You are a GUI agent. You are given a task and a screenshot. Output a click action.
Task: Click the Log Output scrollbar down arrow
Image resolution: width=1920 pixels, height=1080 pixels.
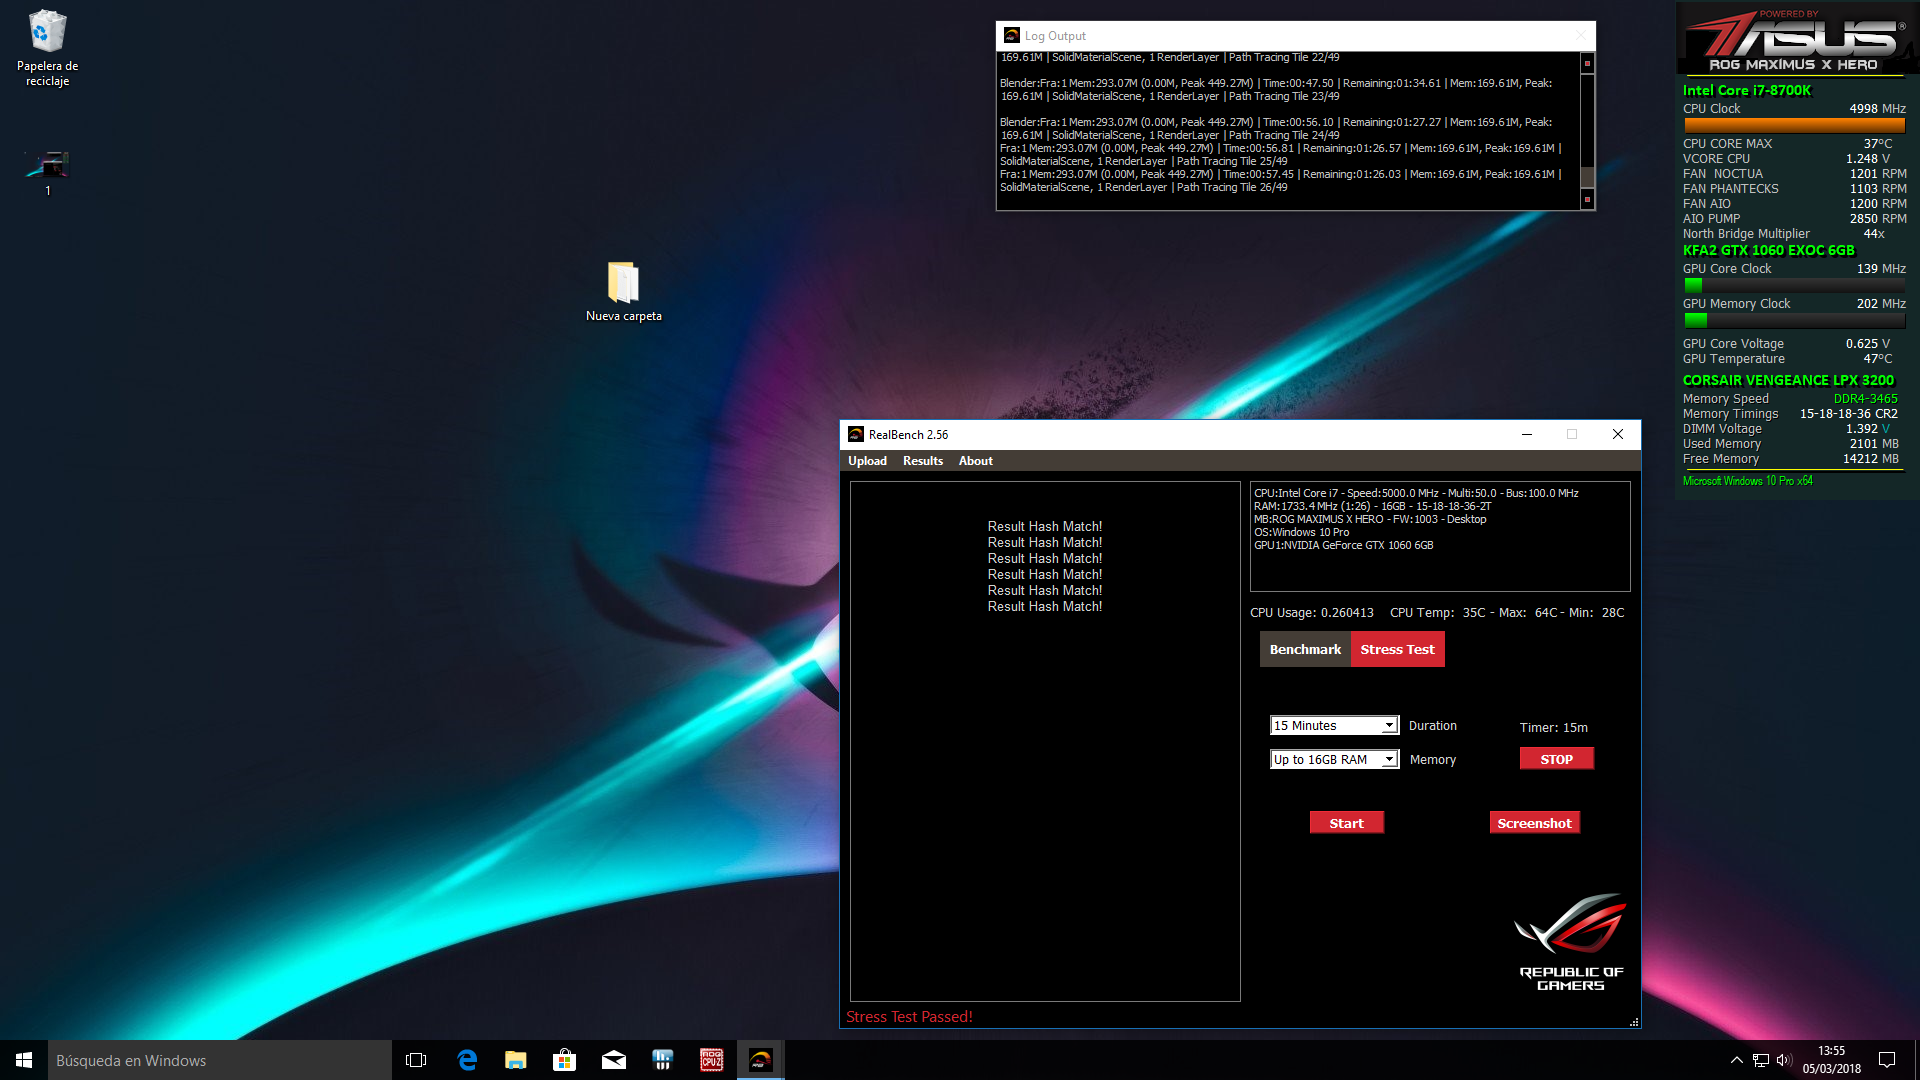[x=1587, y=200]
